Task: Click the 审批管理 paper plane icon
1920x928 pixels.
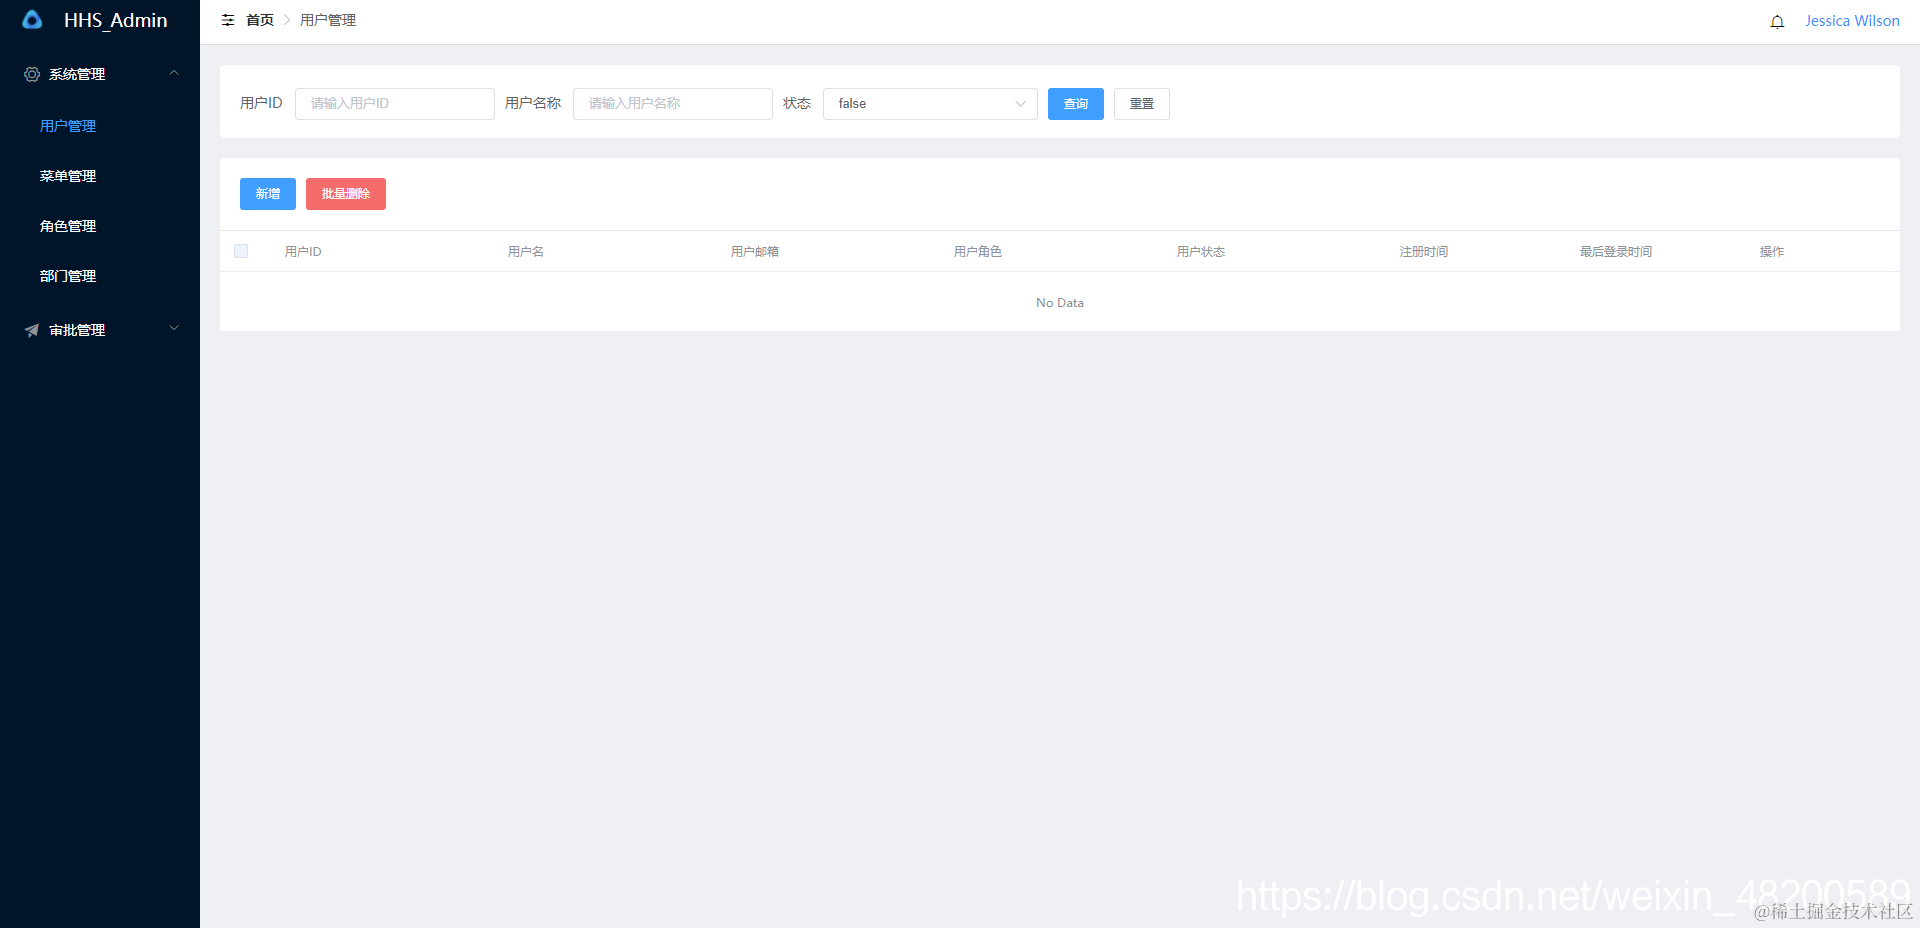Action: pyautogui.click(x=32, y=330)
